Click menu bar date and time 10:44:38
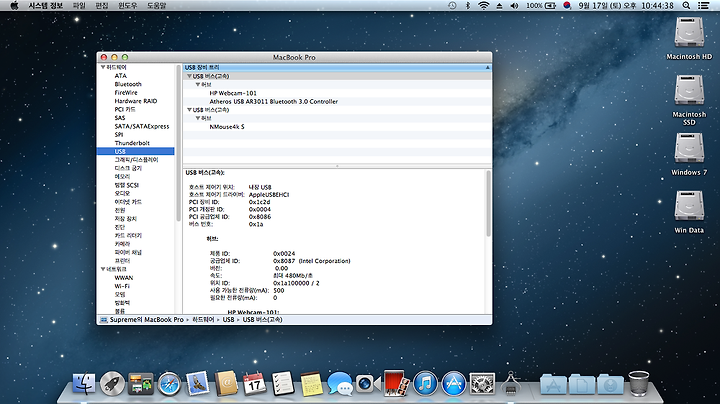Image resolution: width=720 pixels, height=404 pixels. click(626, 6)
